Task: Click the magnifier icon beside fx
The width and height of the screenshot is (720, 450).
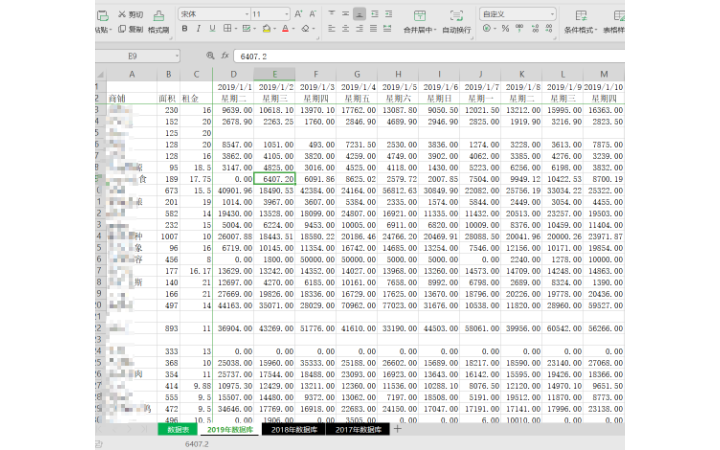Action: [210, 56]
